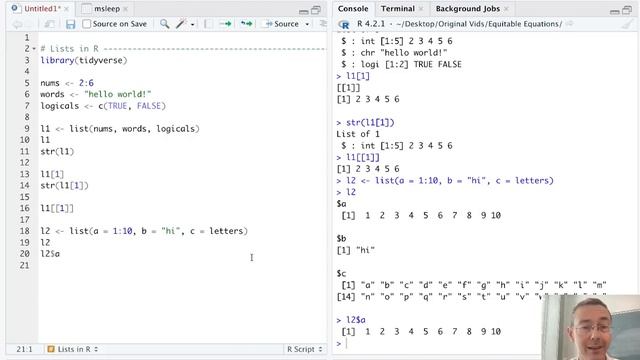Screen dimensions: 640x360
Task: Click the l1[[1]] line in editor
Action: tap(57, 209)
